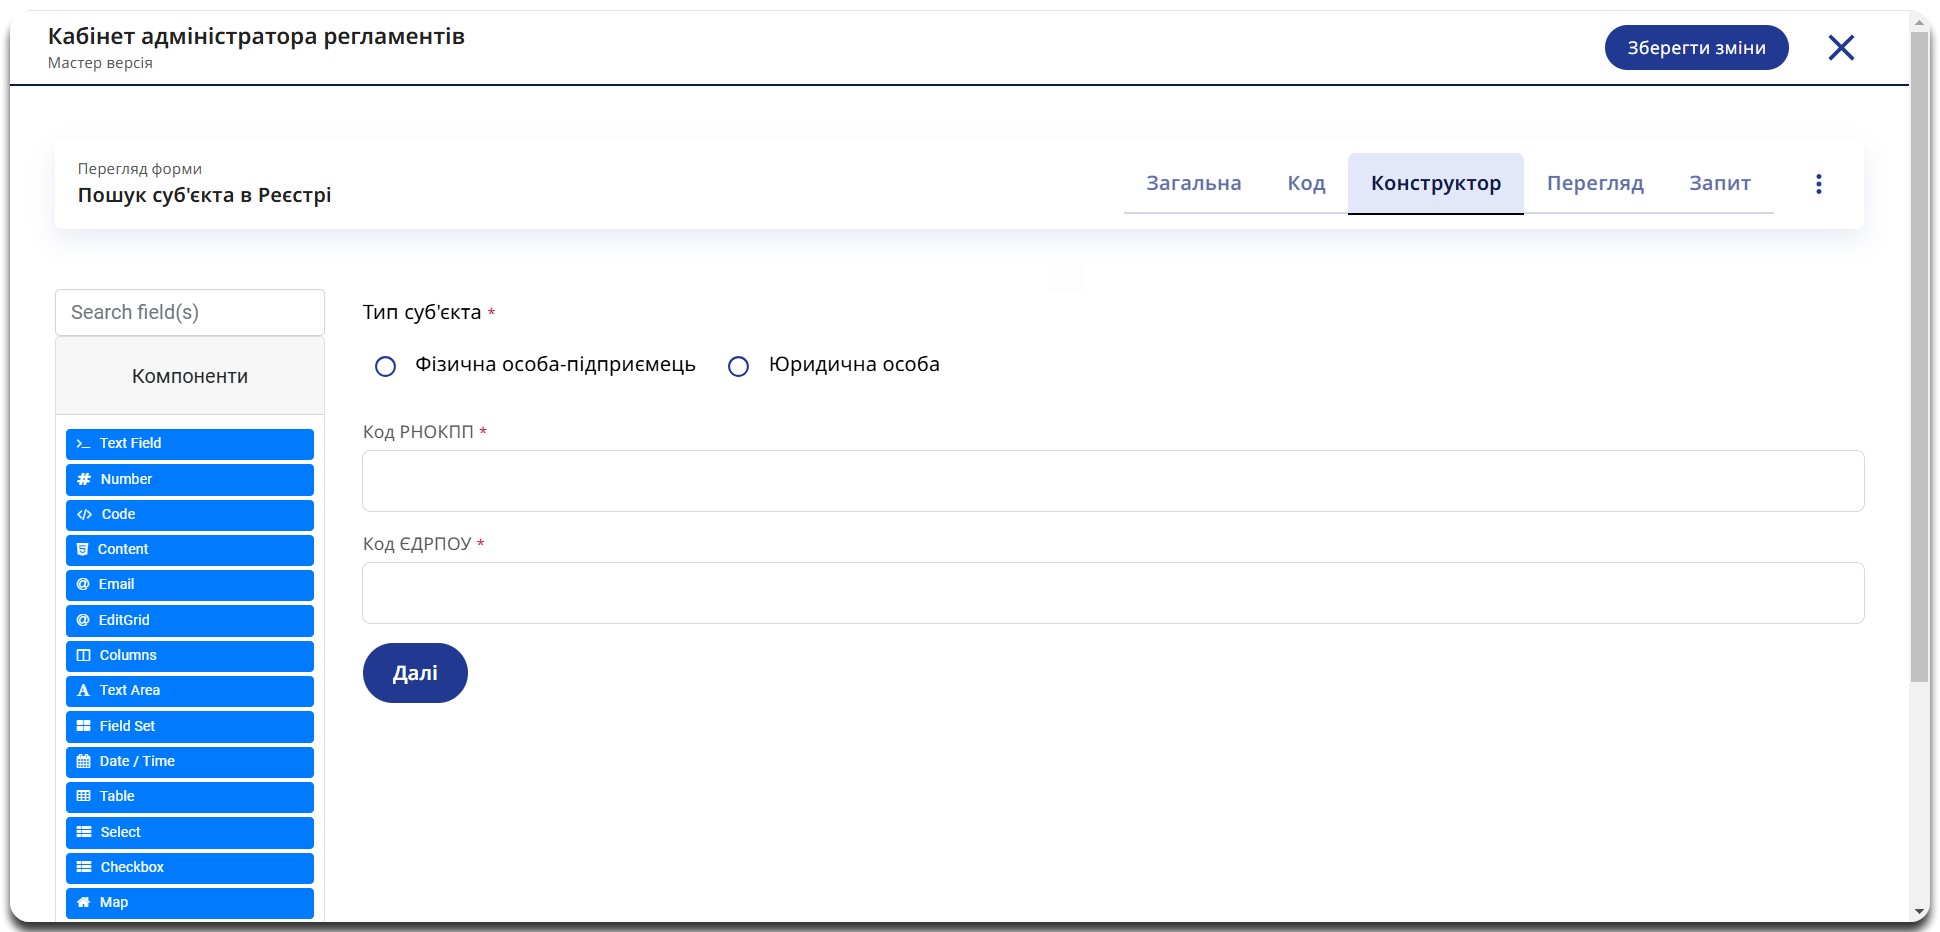
Task: Select the Фізична особа-підприємець radio button
Action: [385, 367]
